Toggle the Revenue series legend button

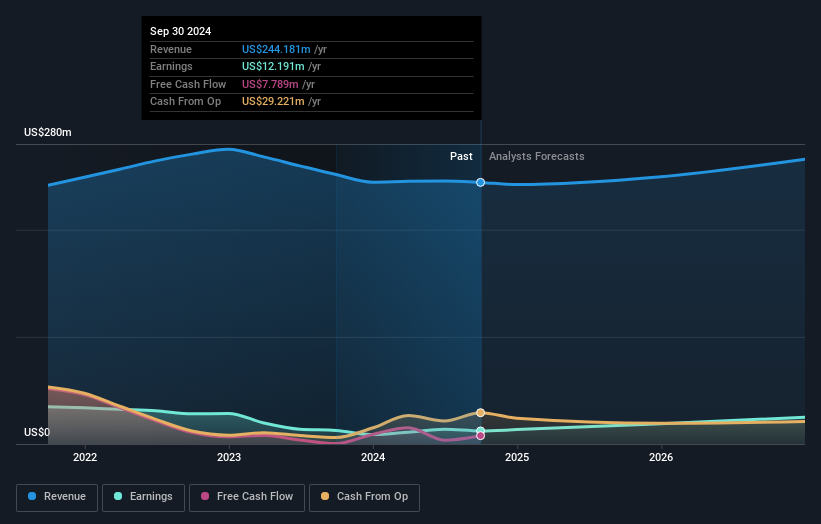pyautogui.click(x=57, y=497)
